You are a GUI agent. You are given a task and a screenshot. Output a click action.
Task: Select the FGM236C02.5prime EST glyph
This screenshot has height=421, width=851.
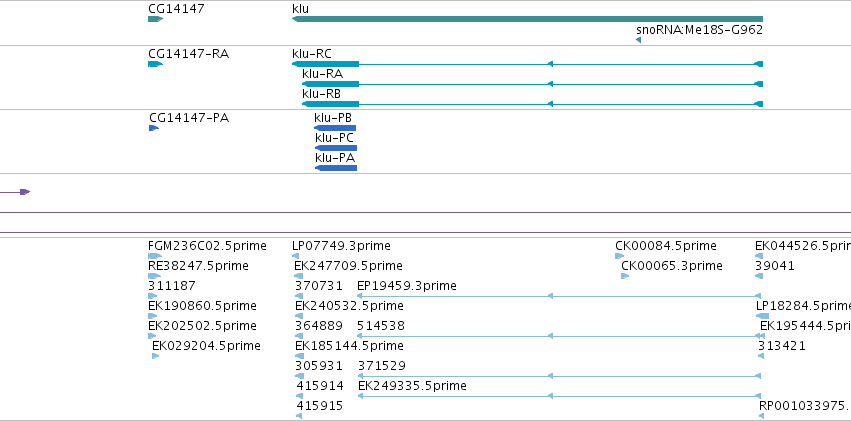pos(155,256)
